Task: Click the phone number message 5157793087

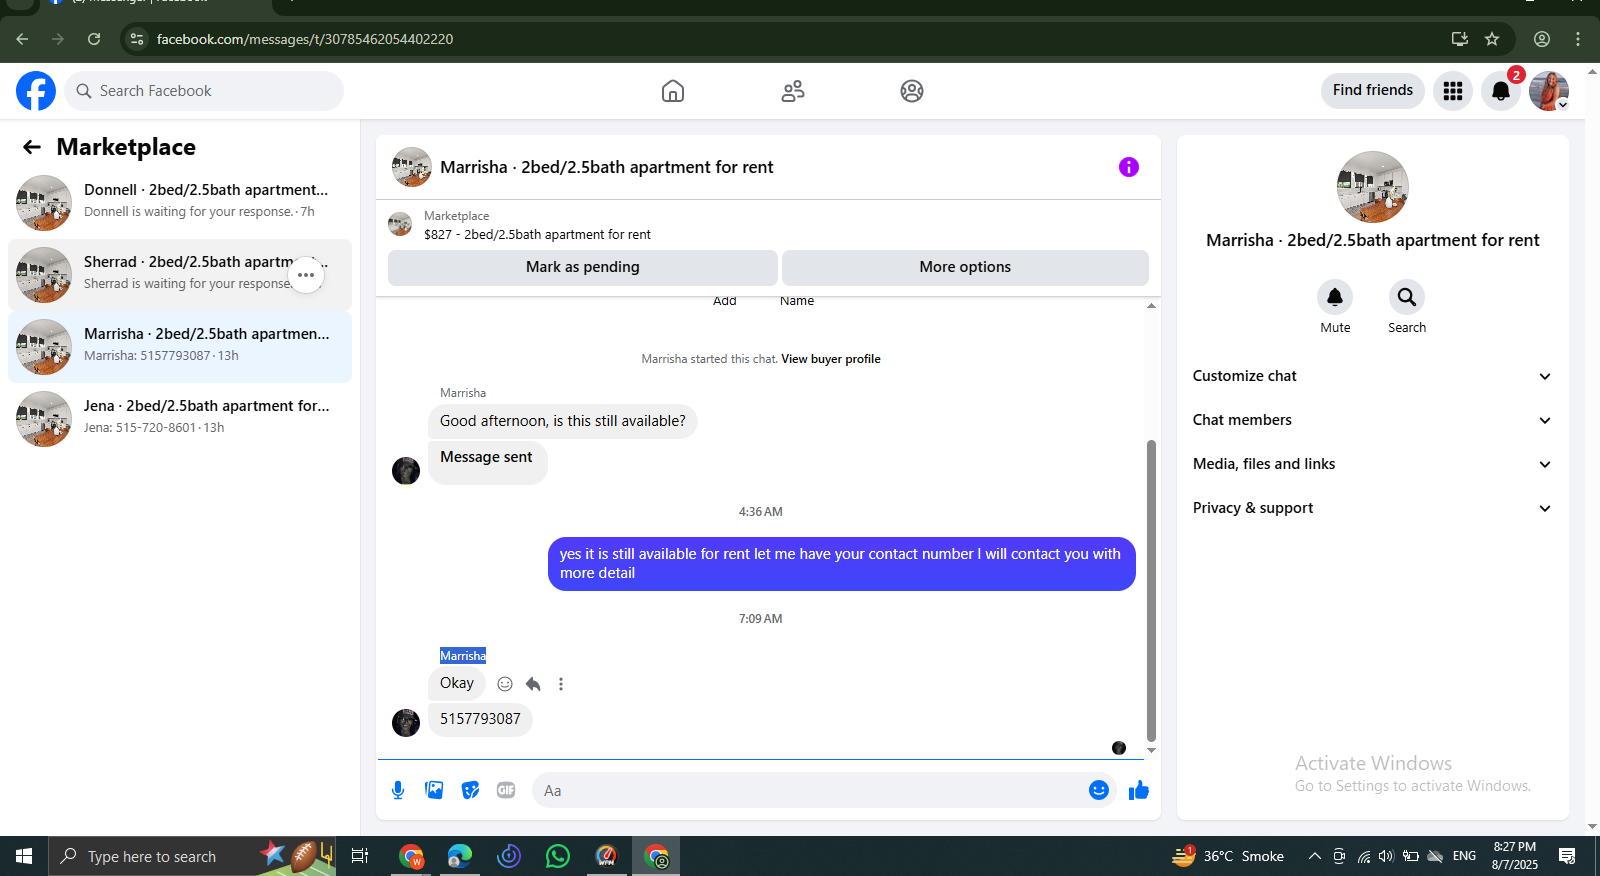Action: tap(480, 720)
